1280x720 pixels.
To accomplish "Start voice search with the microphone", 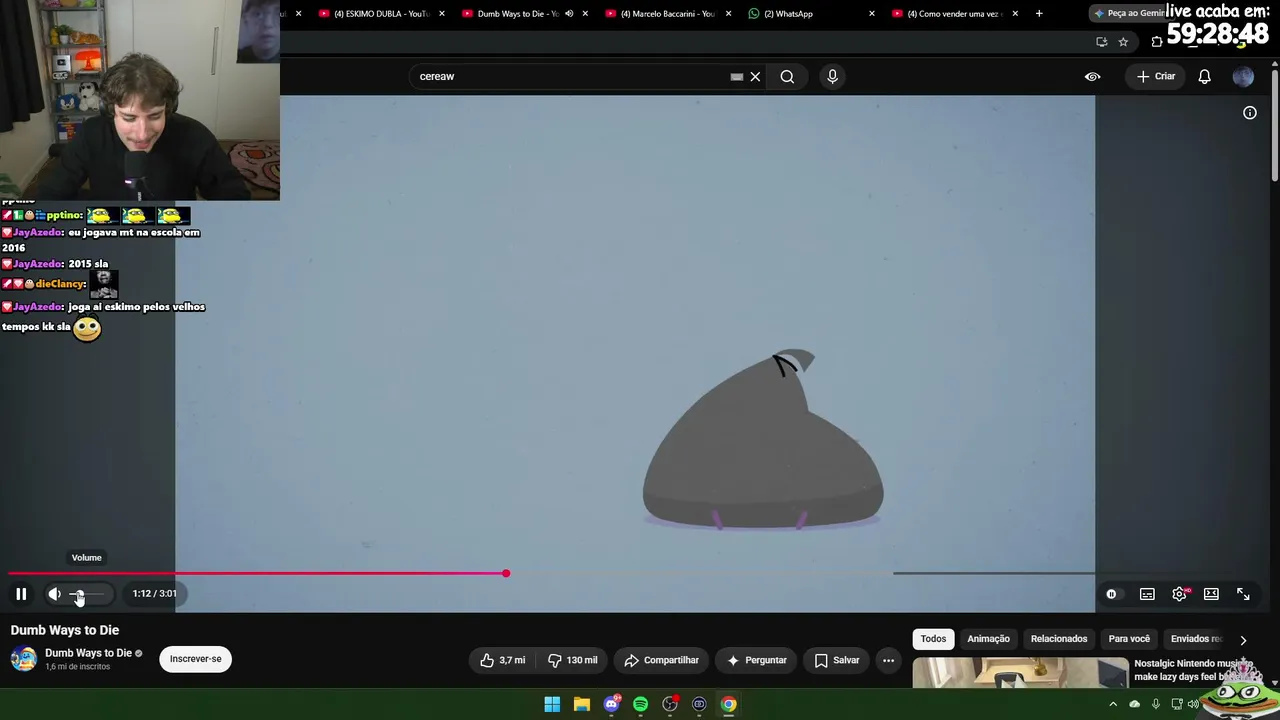I will click(832, 76).
